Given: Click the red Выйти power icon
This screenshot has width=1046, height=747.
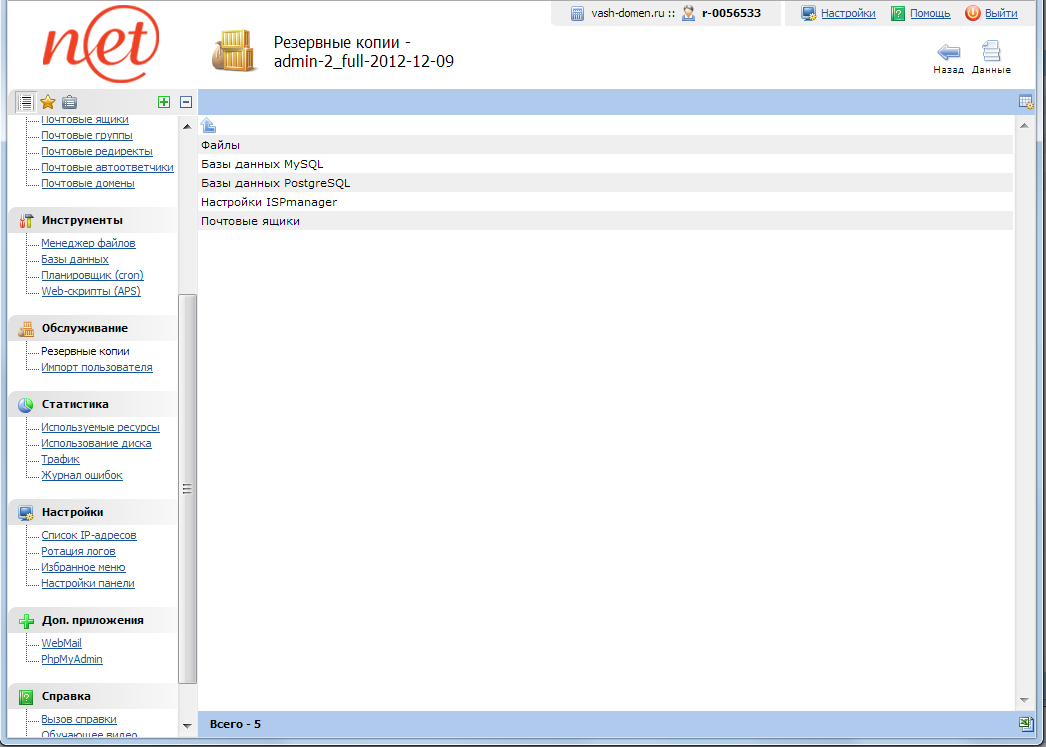Looking at the screenshot, I should (x=972, y=13).
